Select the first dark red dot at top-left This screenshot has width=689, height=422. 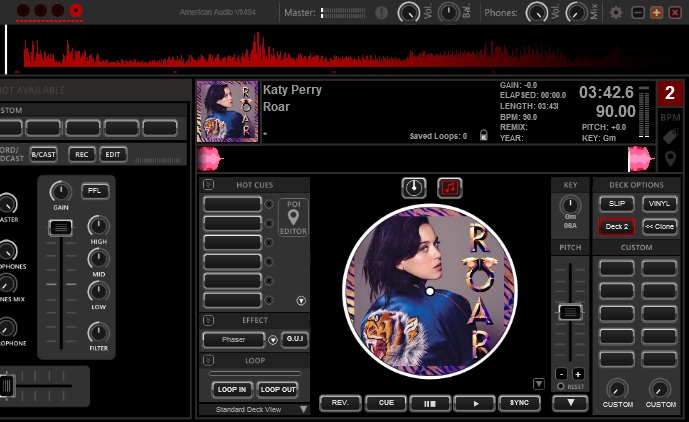click(23, 10)
